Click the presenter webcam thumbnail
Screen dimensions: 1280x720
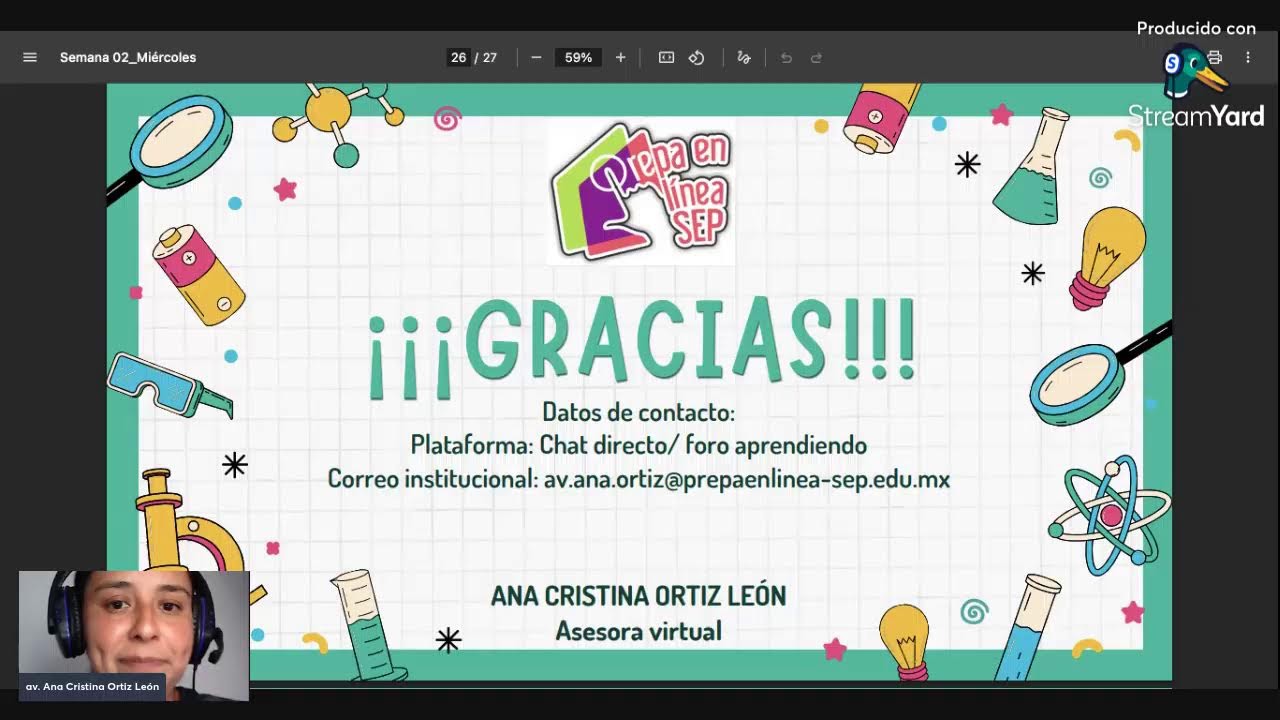134,635
